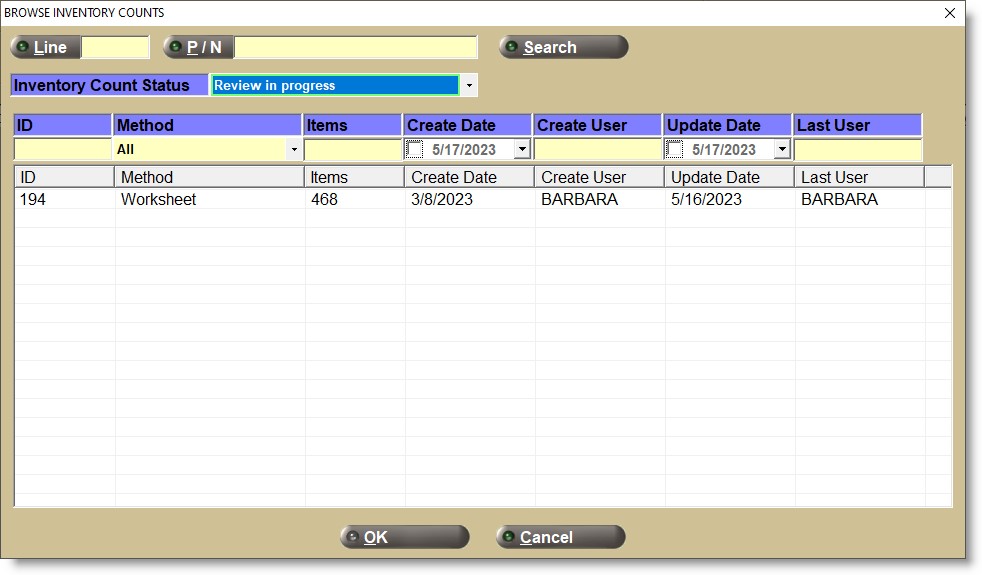Viewport: 982px width, 575px height.
Task: Focus the P / N text field
Action: (x=355, y=47)
